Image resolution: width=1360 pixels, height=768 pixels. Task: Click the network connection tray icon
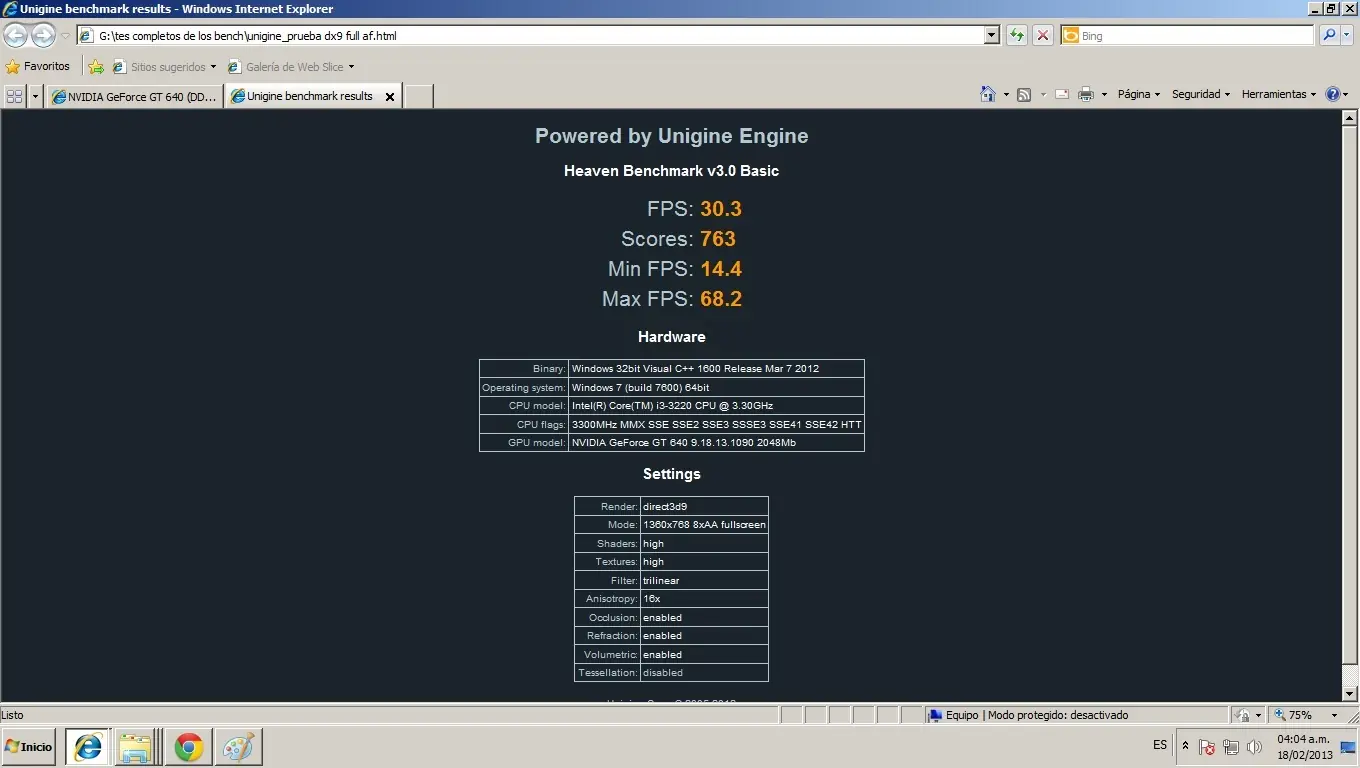(x=1231, y=747)
